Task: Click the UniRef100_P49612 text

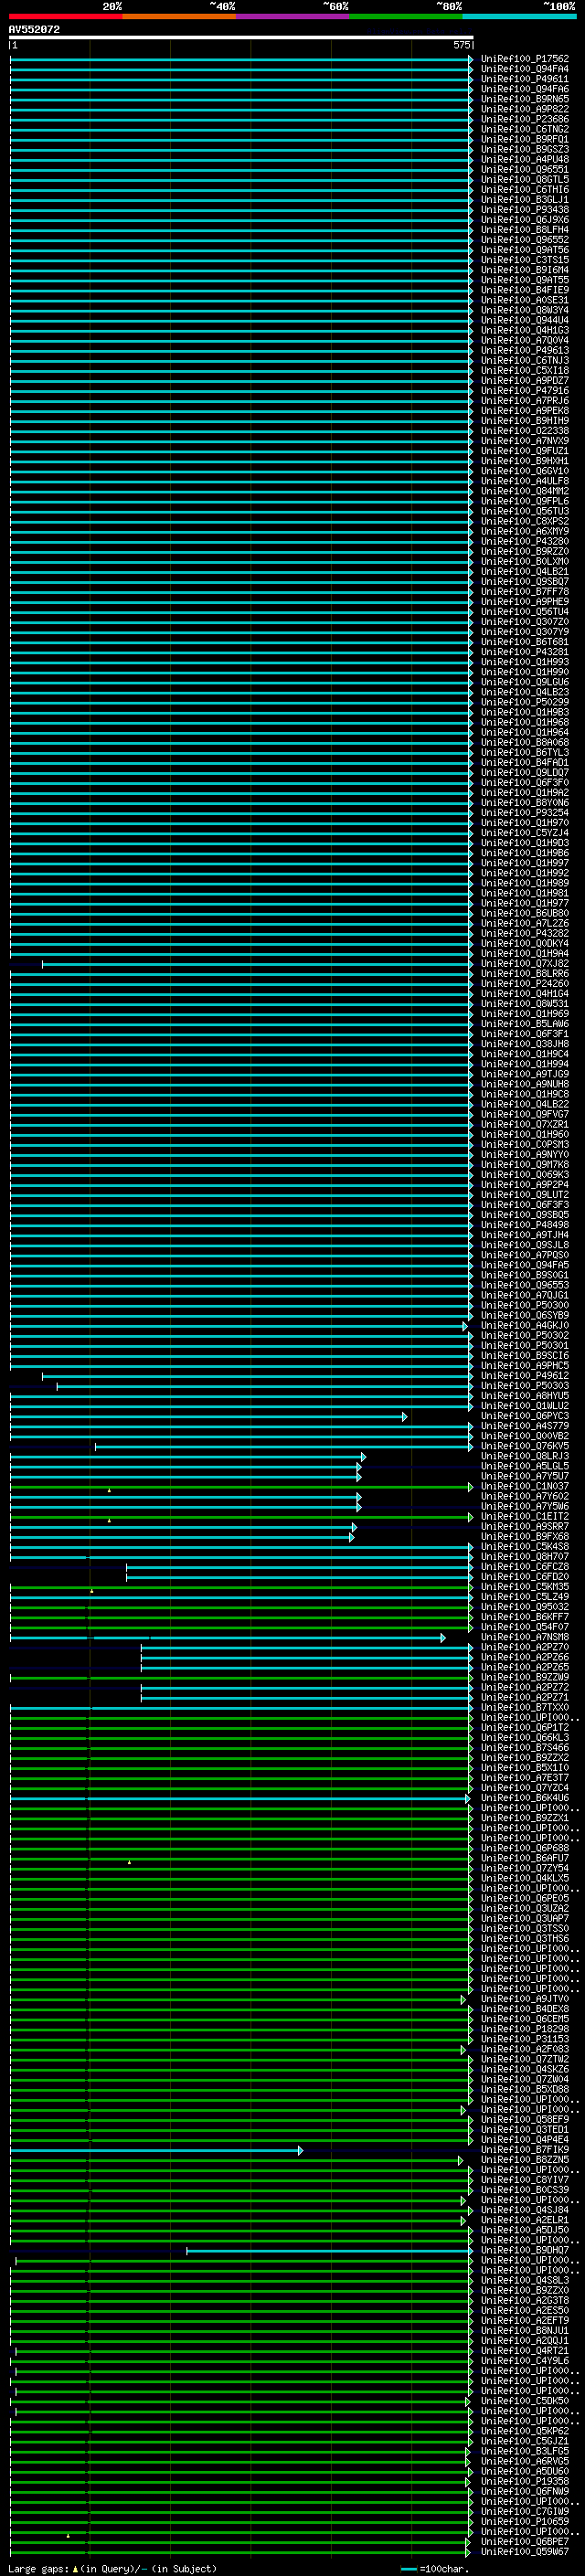Action: point(525,1376)
